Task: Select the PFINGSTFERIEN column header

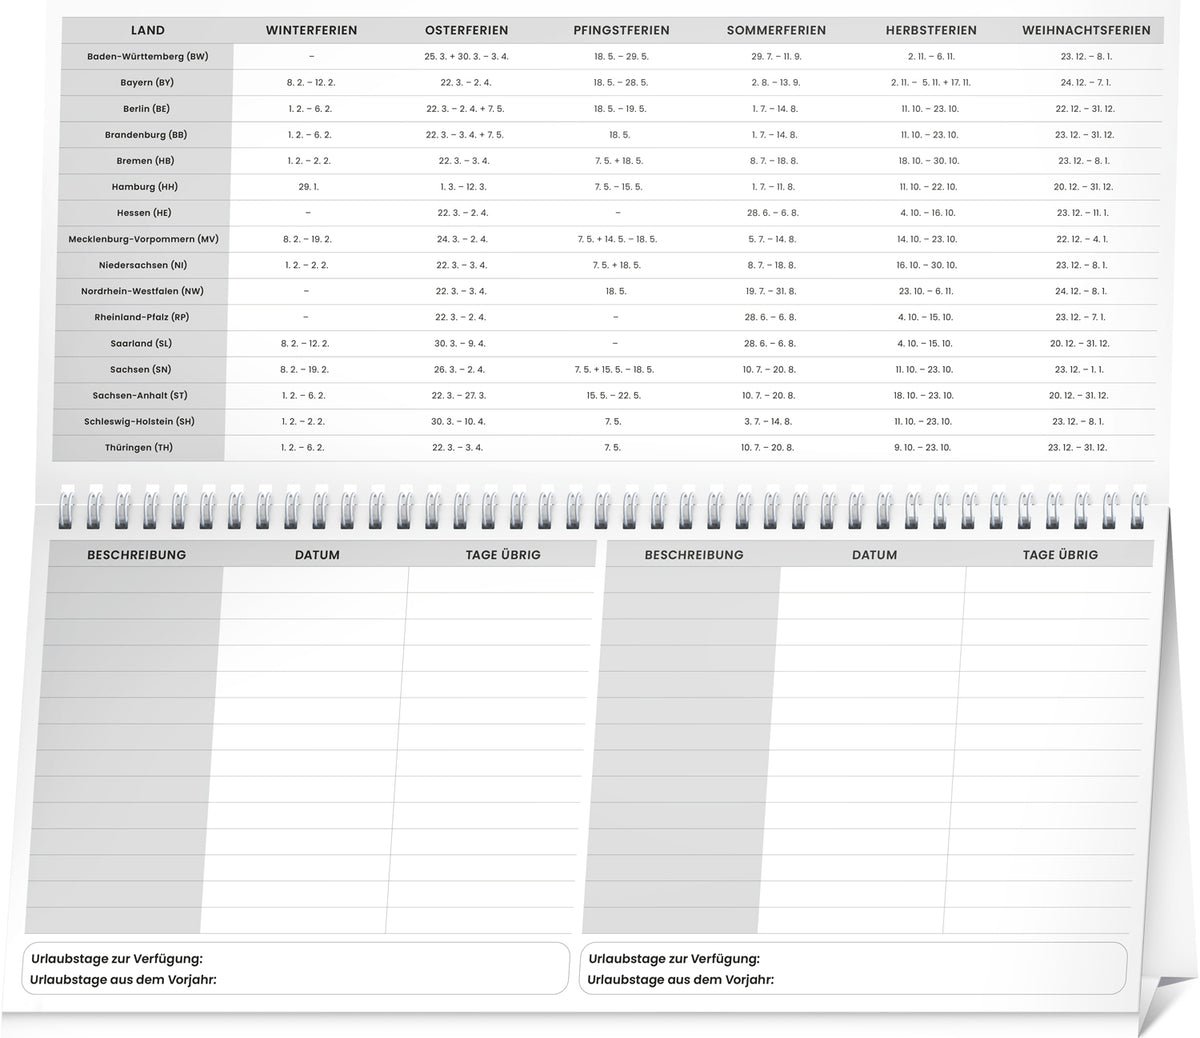Action: point(621,31)
